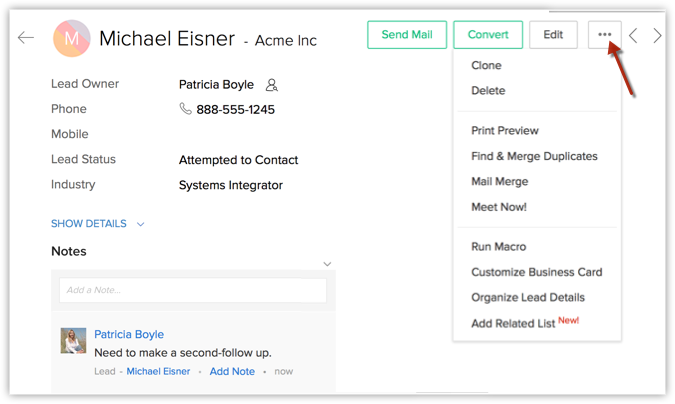Open the three-dots more options menu
675x404 pixels.
click(604, 35)
